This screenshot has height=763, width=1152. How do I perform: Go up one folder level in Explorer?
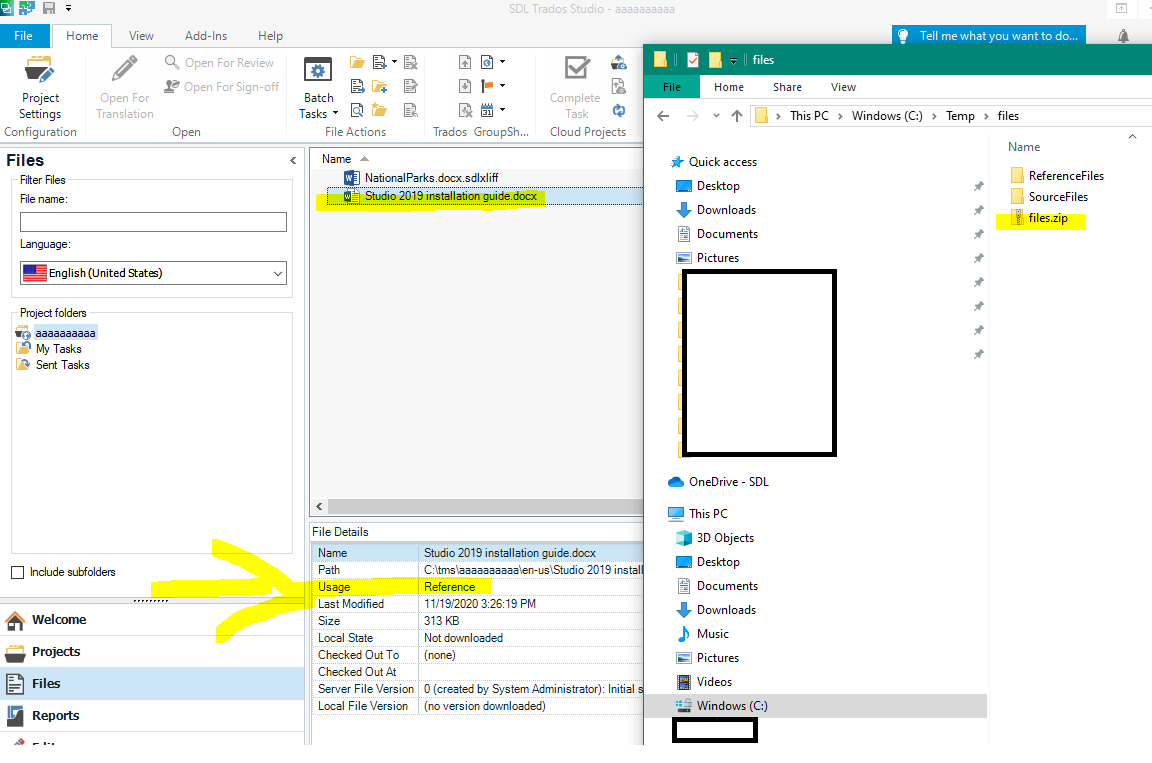pos(737,116)
